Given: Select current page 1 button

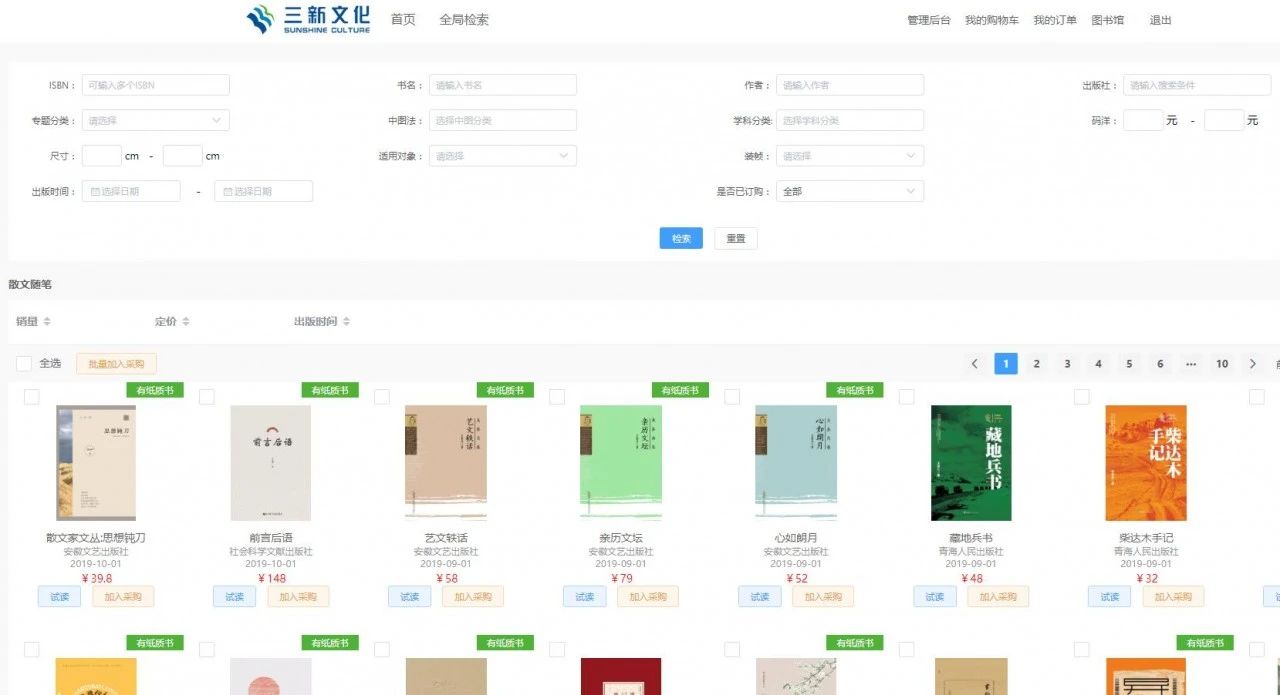Looking at the screenshot, I should (1006, 364).
